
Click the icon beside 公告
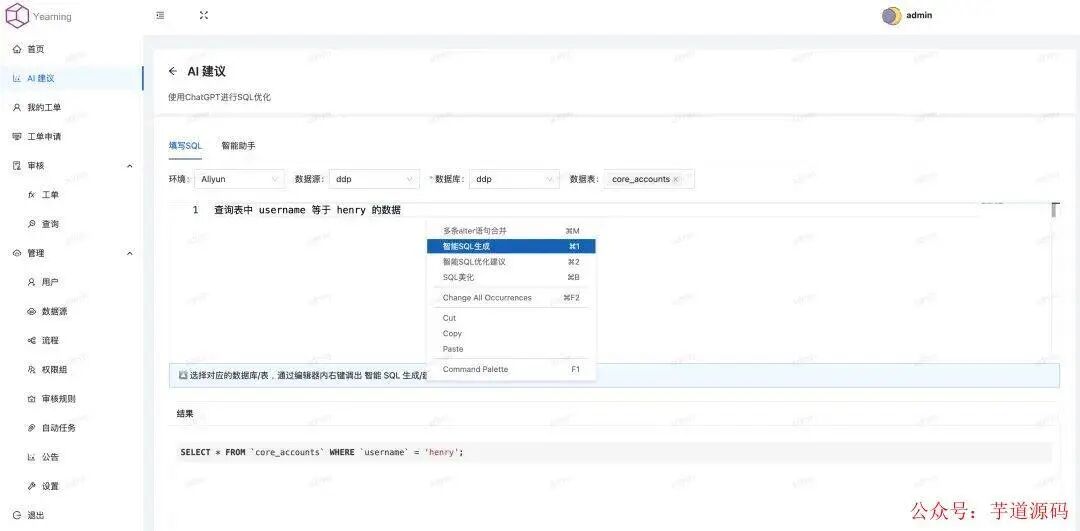pos(32,457)
